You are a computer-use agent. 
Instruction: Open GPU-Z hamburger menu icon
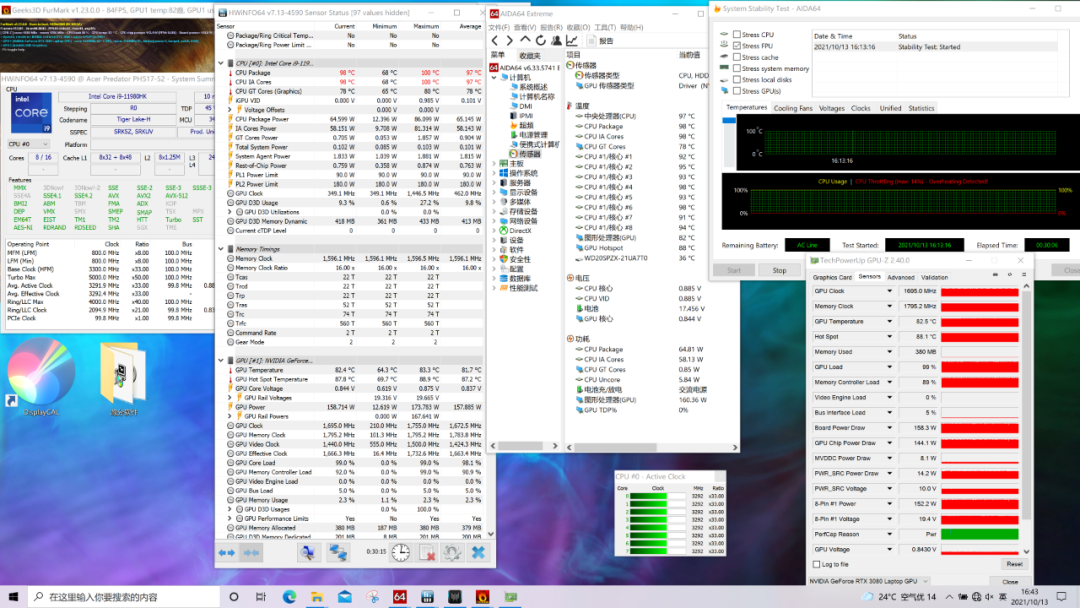tap(1024, 275)
